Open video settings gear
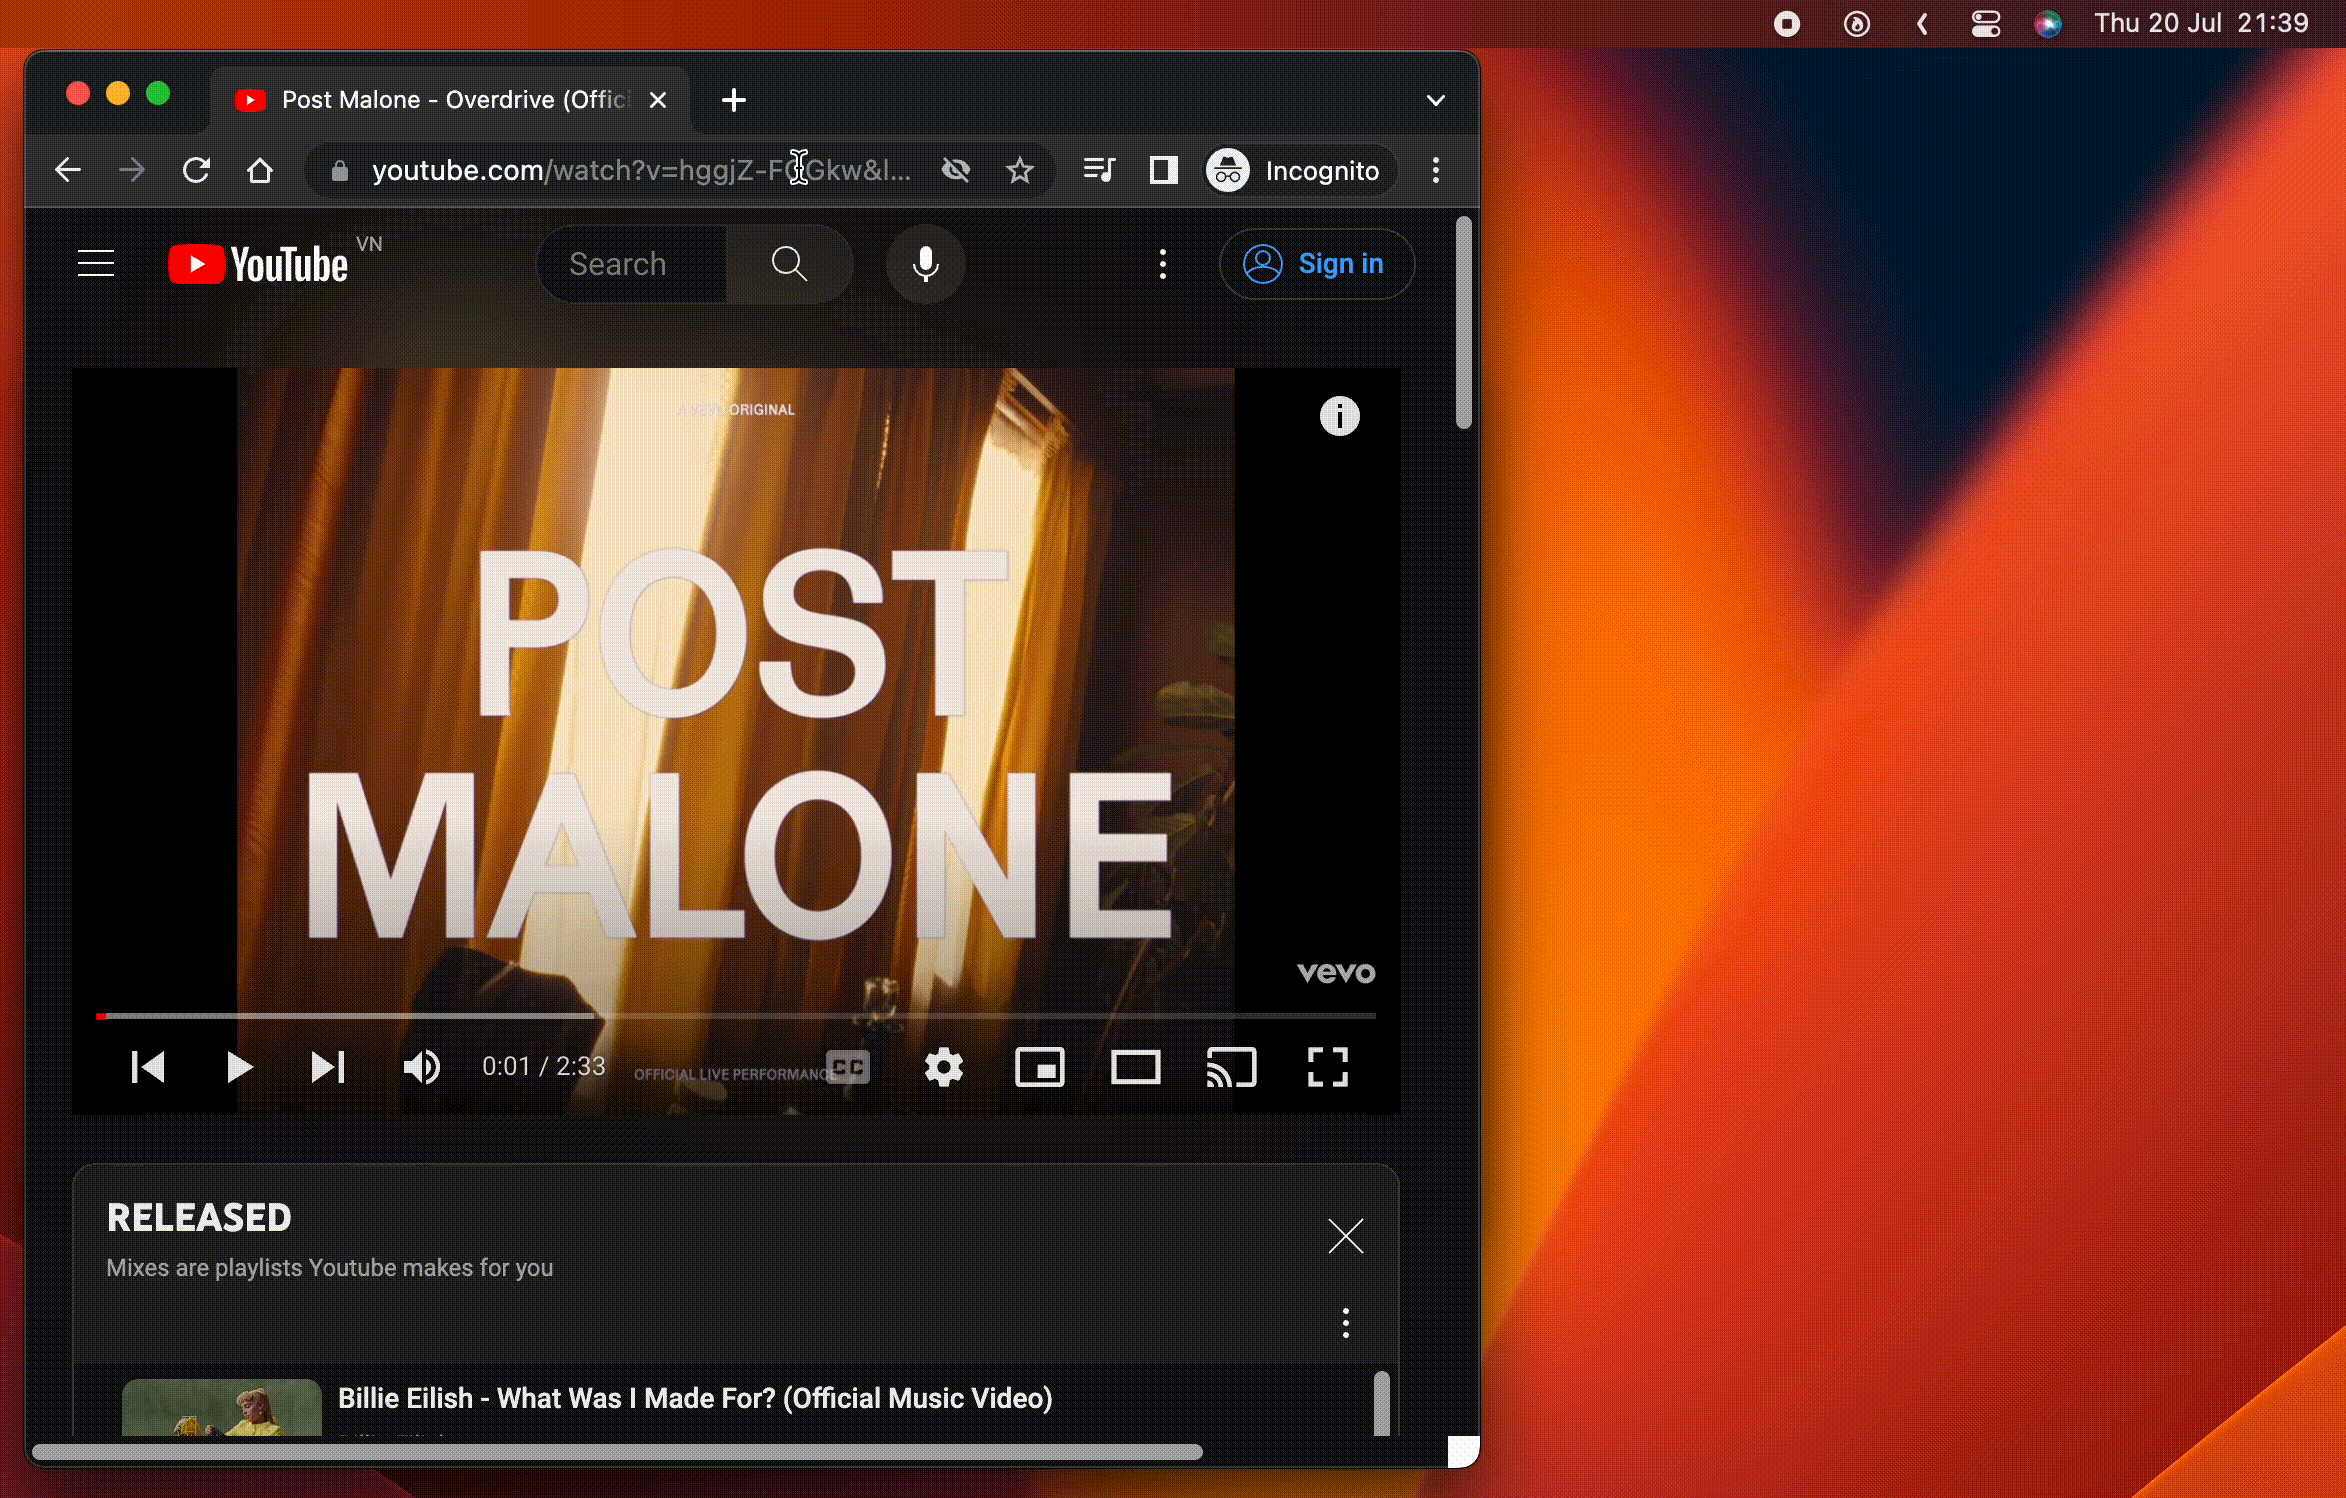The height and width of the screenshot is (1498, 2346). coord(943,1067)
